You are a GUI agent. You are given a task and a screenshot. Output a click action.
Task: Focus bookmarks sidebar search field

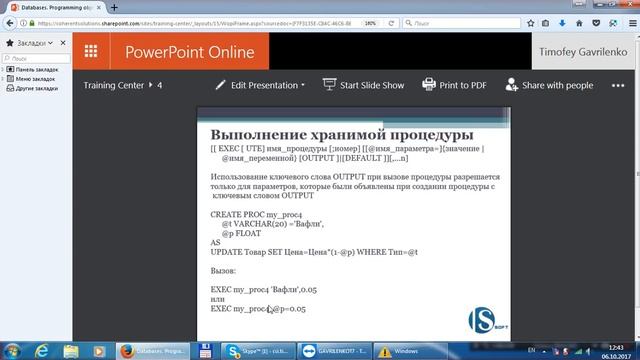pos(36,58)
